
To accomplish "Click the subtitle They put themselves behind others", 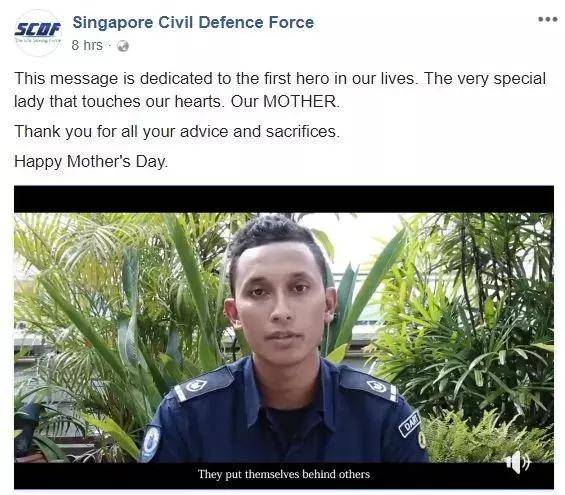I will point(284,474).
